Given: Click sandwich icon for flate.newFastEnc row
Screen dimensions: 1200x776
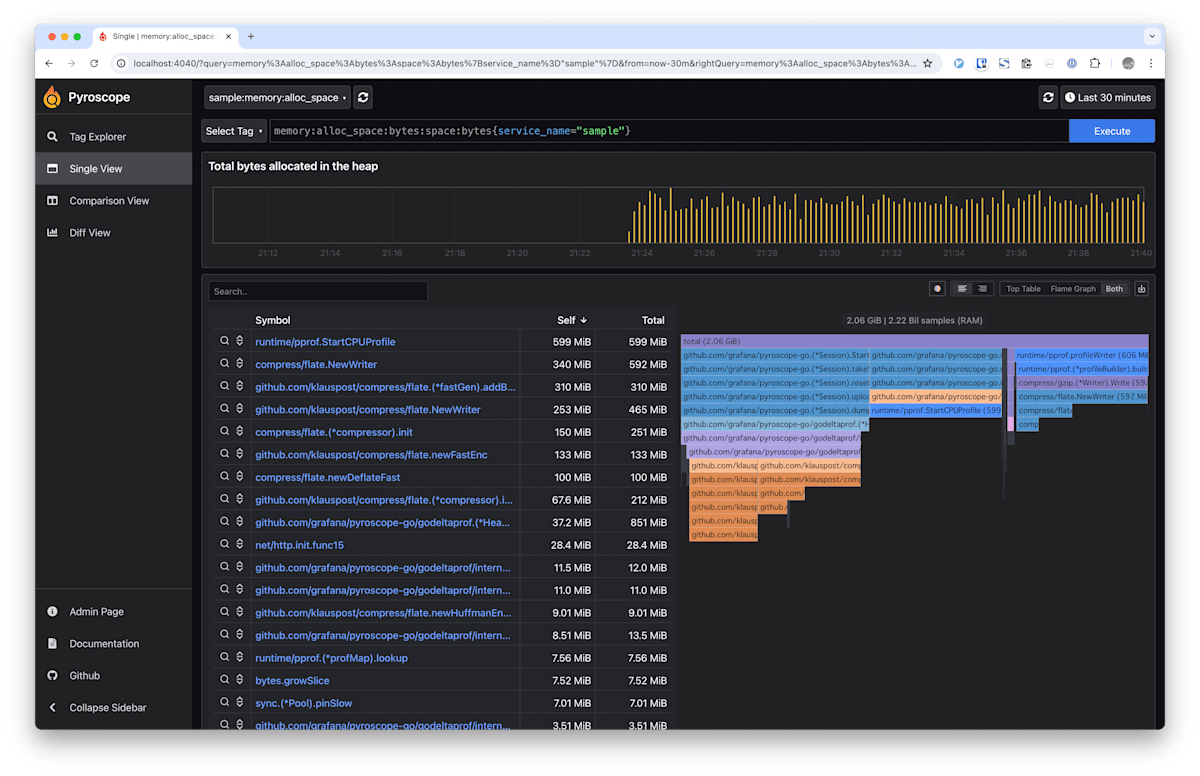Looking at the screenshot, I should pos(240,454).
